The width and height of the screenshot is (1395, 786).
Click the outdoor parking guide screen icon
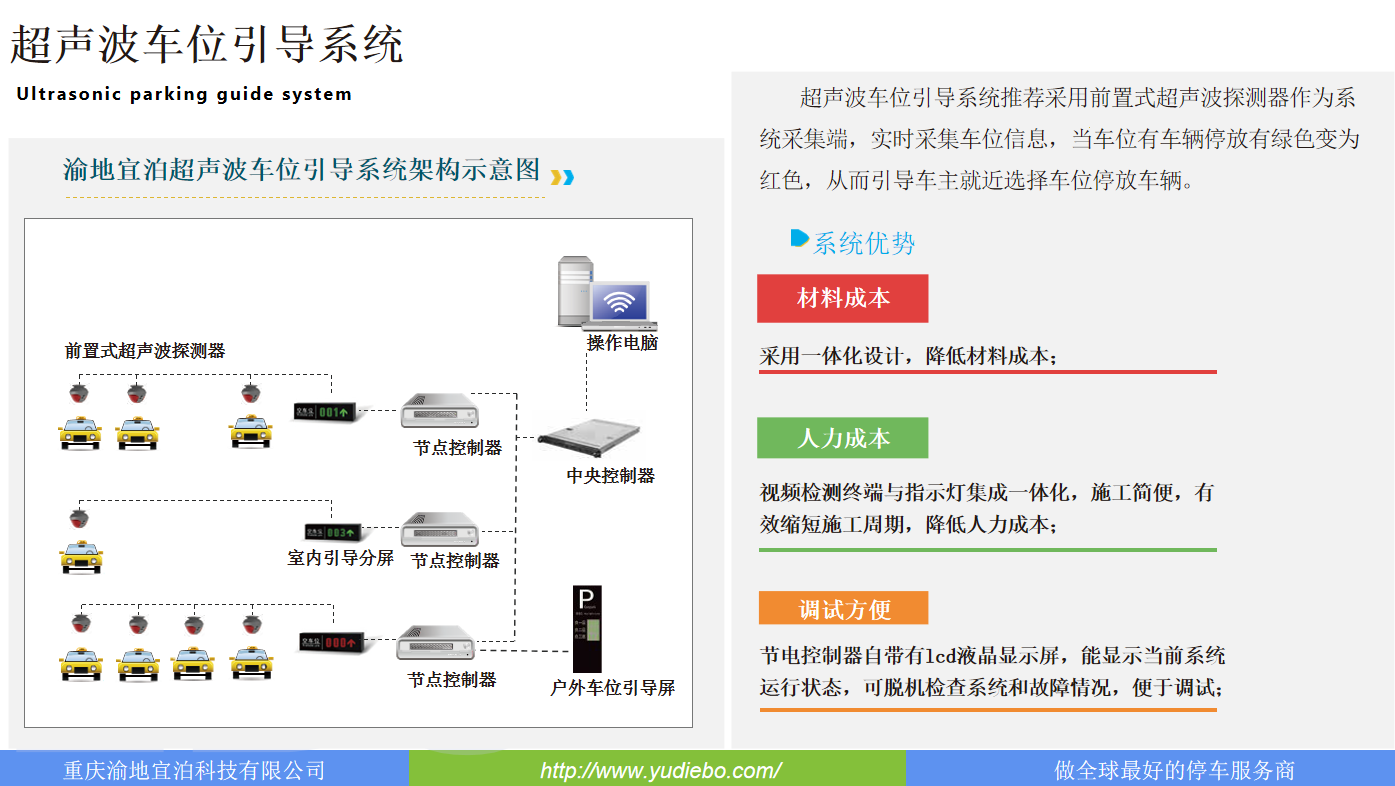pos(588,629)
